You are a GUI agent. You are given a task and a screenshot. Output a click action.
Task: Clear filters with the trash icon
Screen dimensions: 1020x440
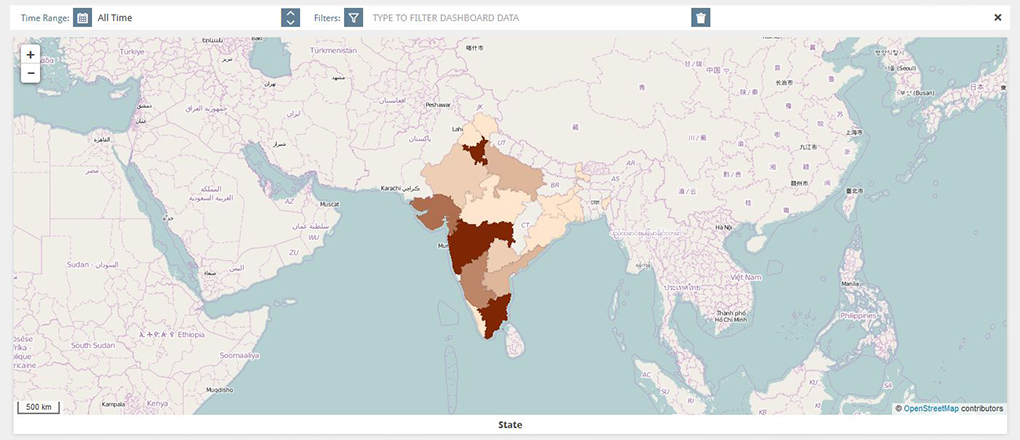[701, 18]
